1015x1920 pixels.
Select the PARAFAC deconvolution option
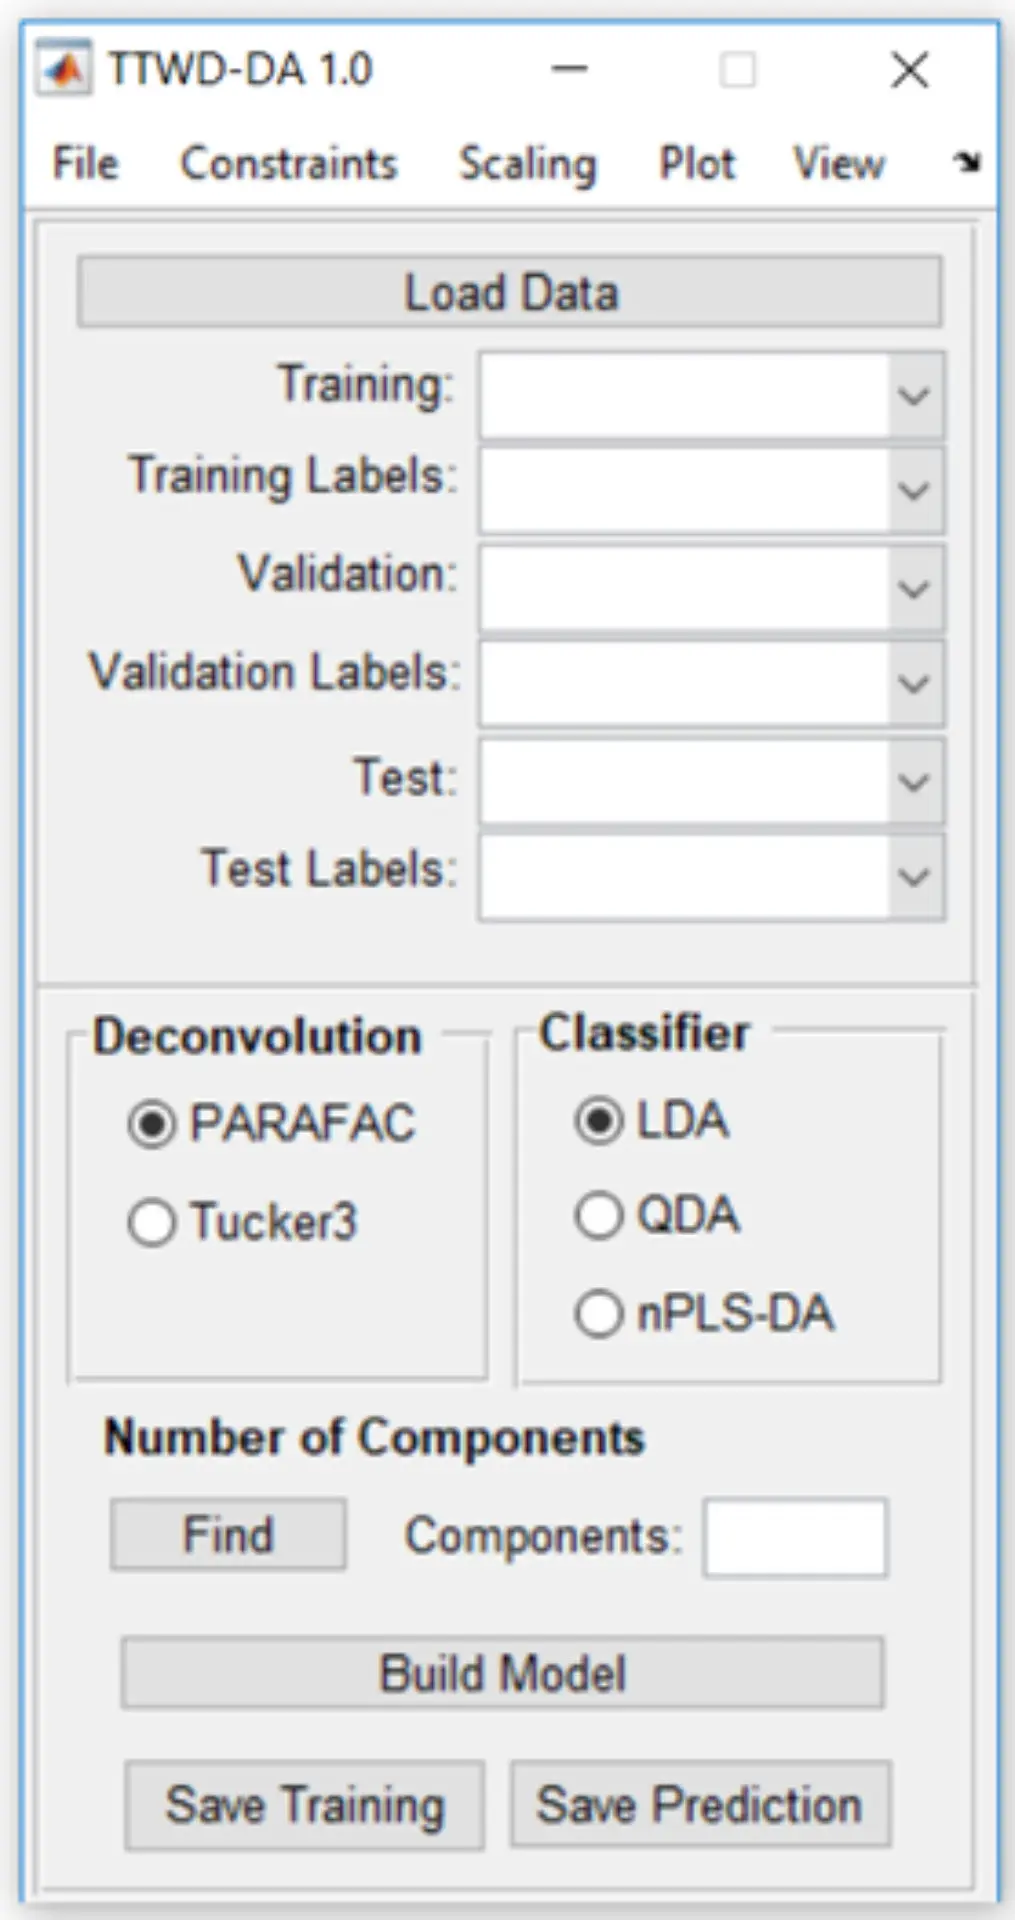pos(152,1124)
